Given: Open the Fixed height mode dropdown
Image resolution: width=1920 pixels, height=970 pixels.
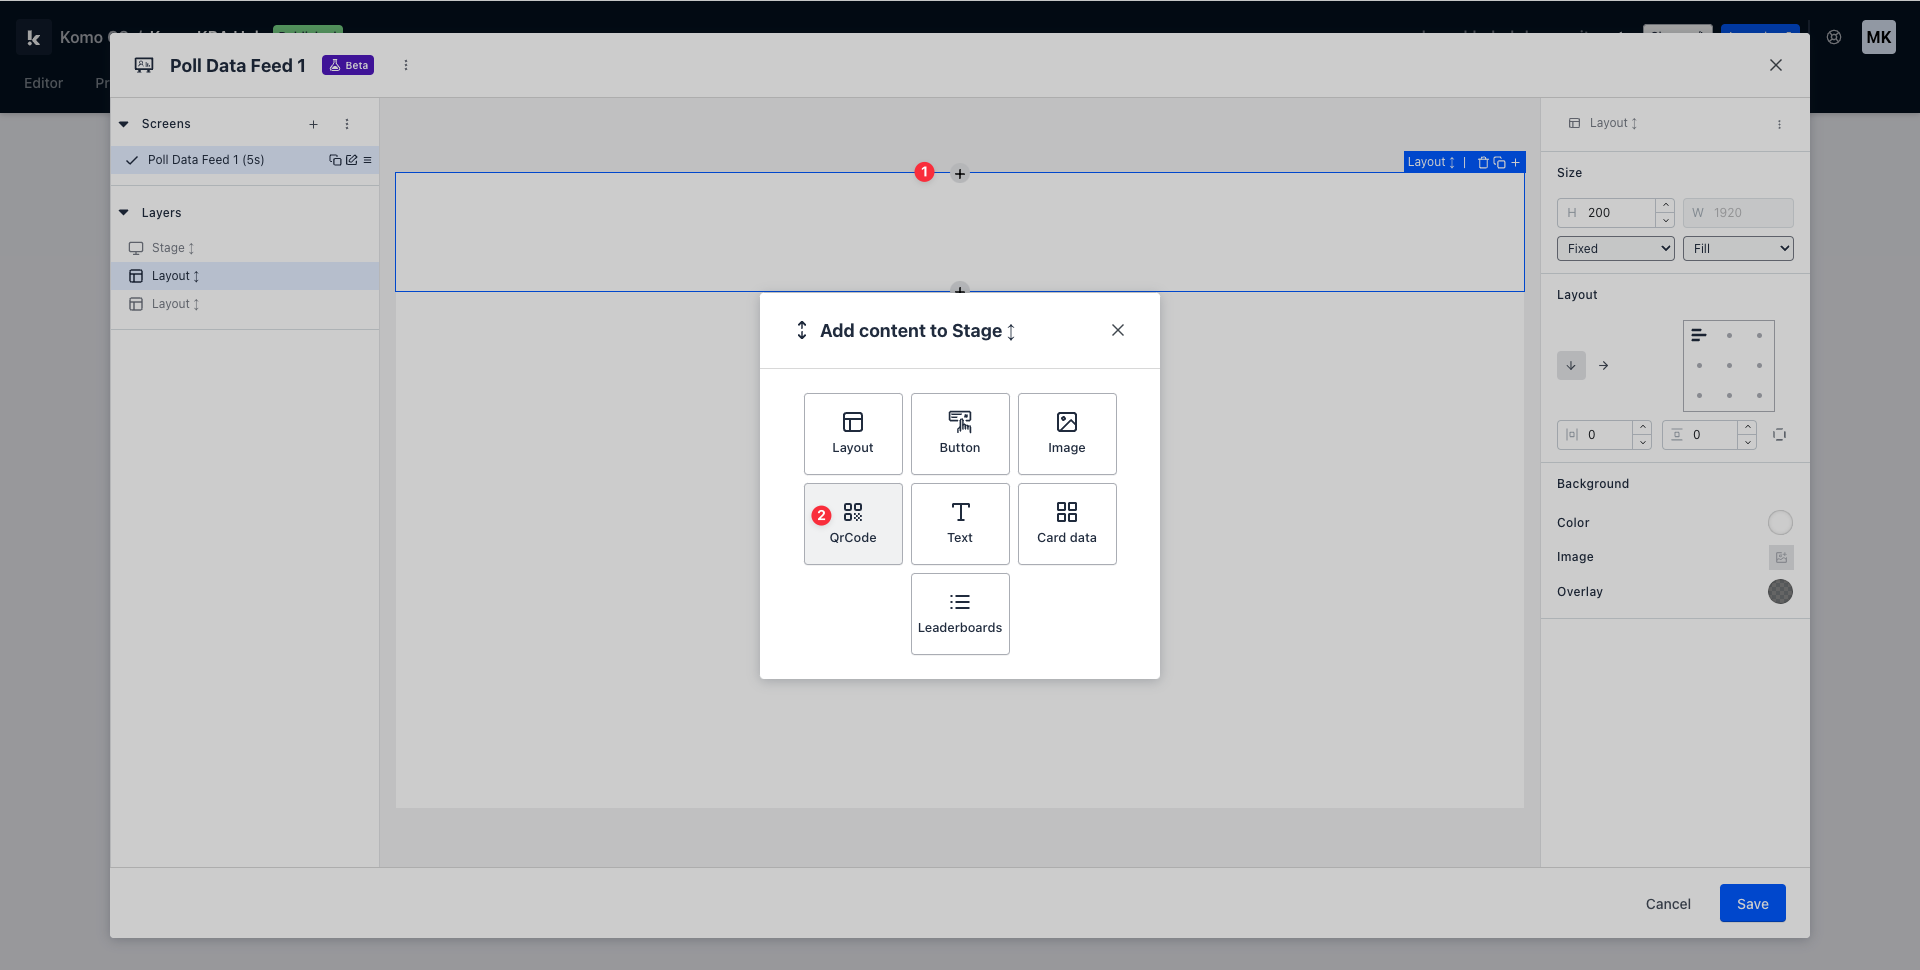Looking at the screenshot, I should point(1615,249).
